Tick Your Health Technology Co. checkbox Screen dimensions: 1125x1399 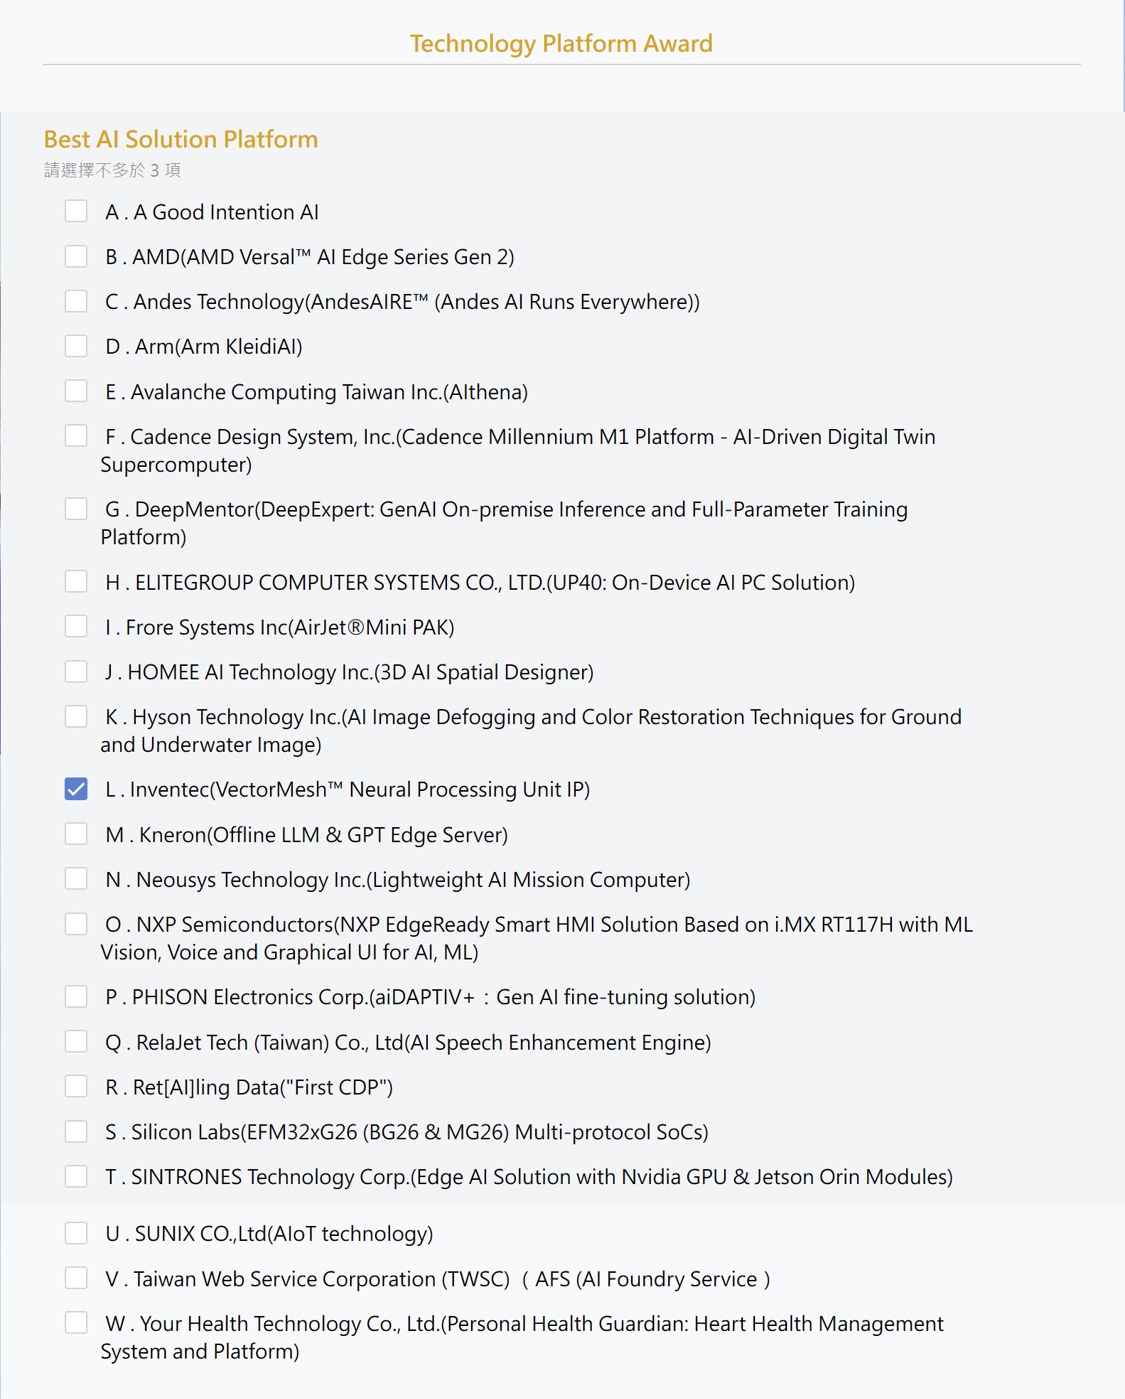click(76, 1323)
